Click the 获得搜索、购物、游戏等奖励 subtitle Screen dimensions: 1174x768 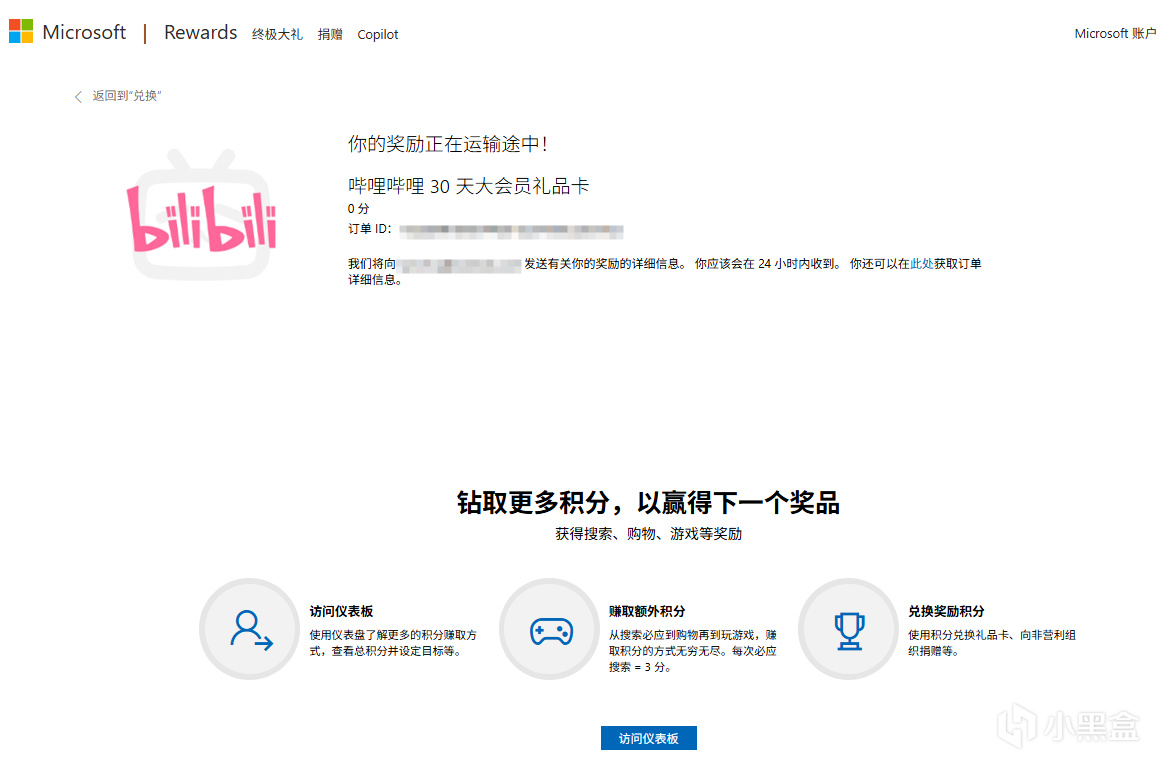click(x=648, y=534)
